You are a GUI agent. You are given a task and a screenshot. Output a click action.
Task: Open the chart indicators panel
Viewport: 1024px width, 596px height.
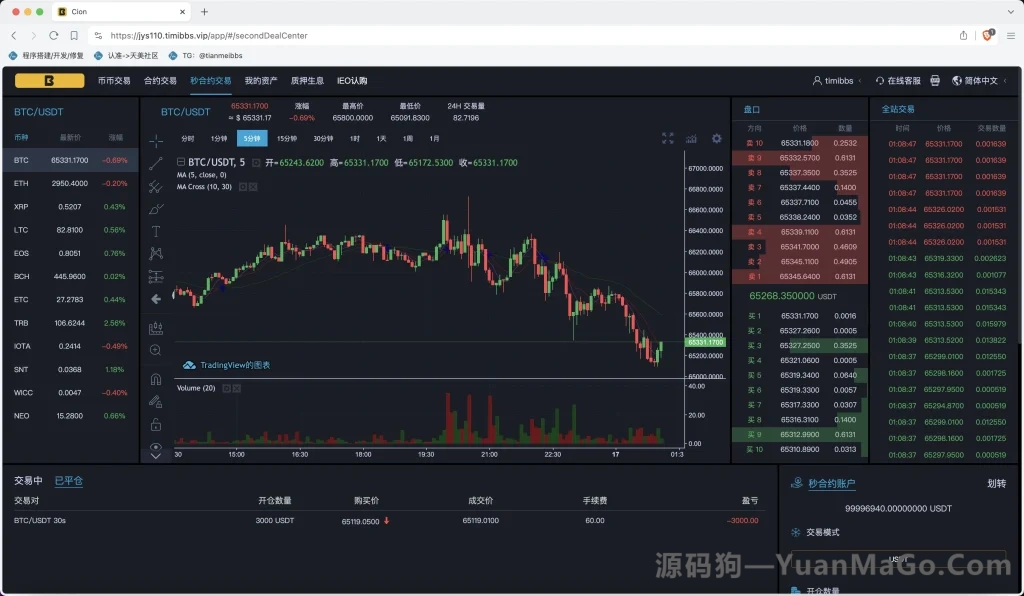(x=691, y=139)
